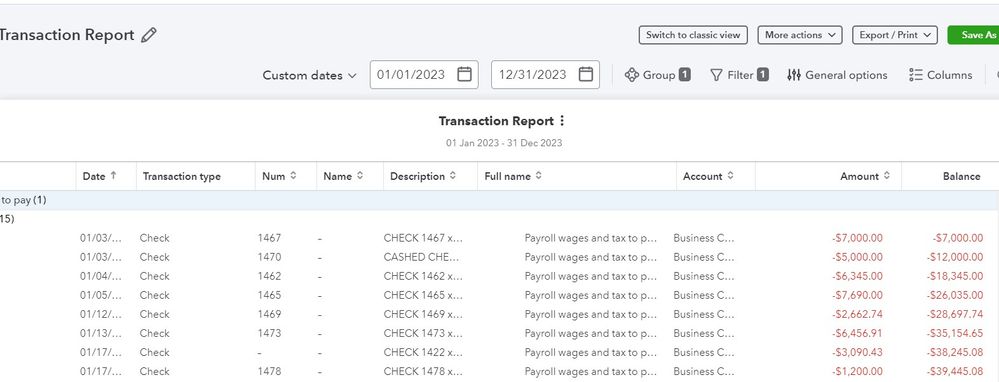
Task: Sort by Date column arrow
Action: [113, 176]
